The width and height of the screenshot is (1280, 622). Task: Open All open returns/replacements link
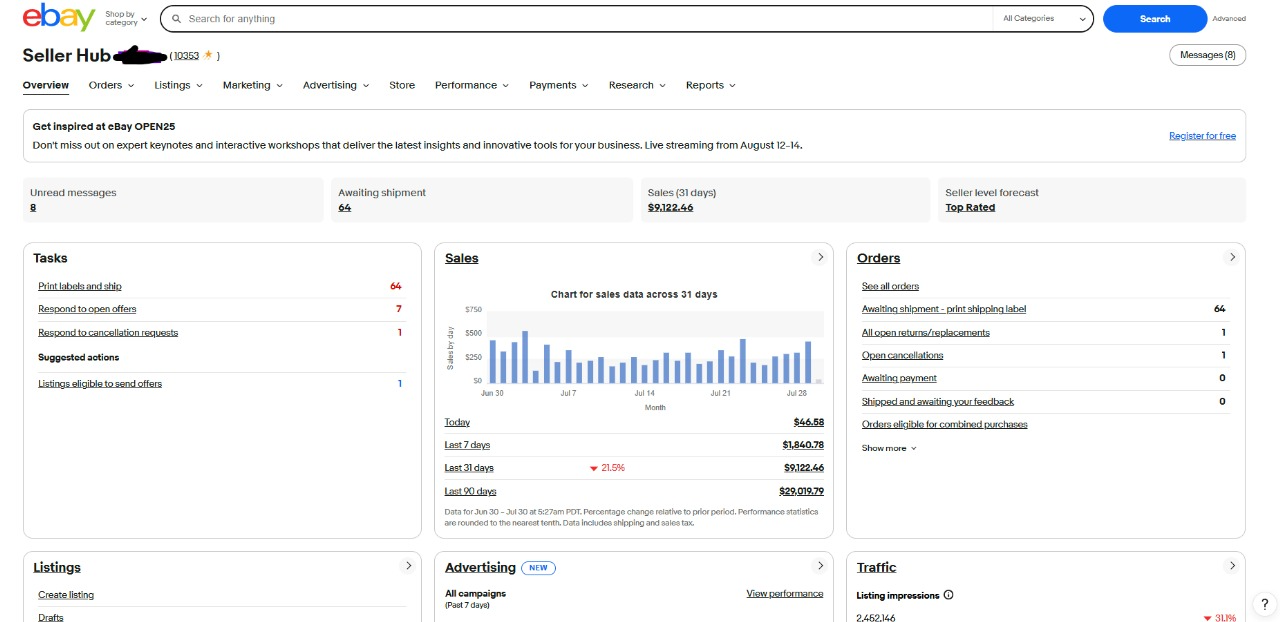pyautogui.click(x=926, y=332)
